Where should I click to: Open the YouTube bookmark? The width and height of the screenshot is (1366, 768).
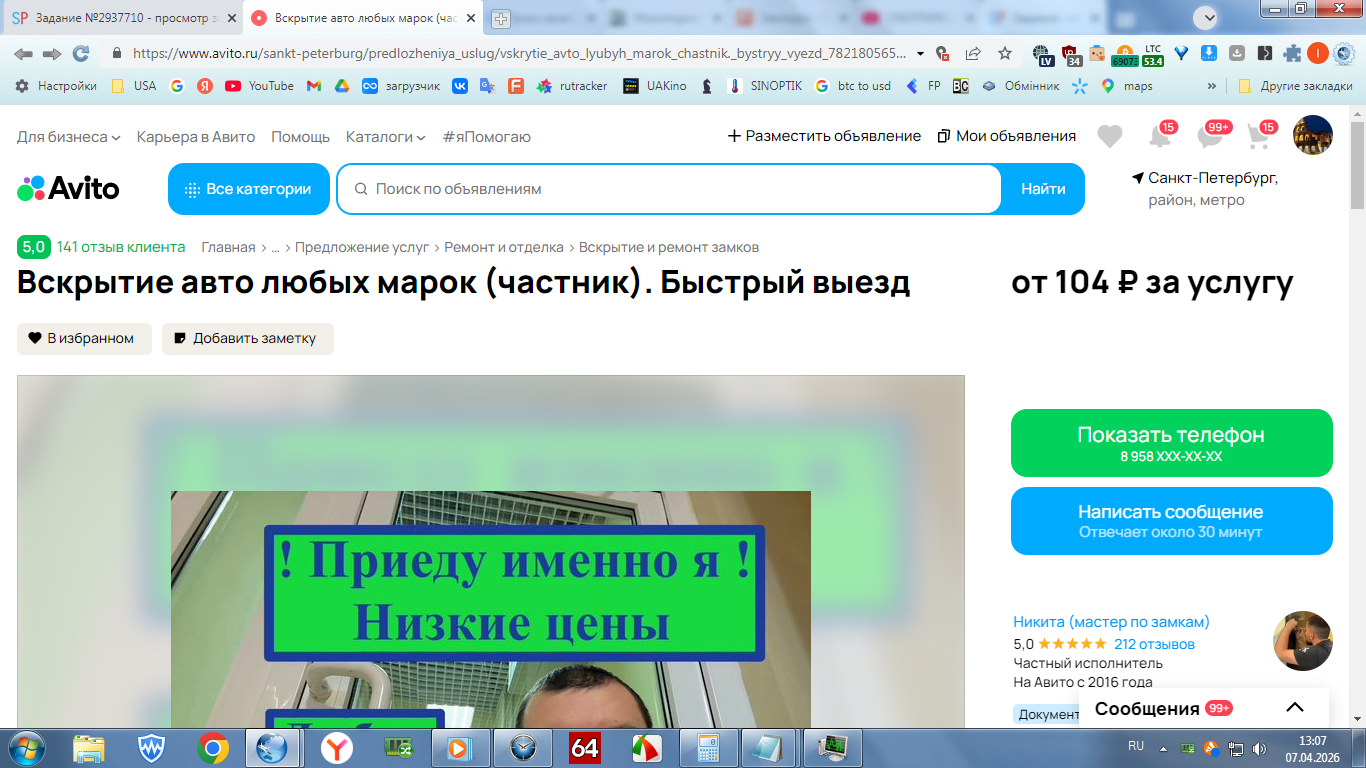point(259,86)
